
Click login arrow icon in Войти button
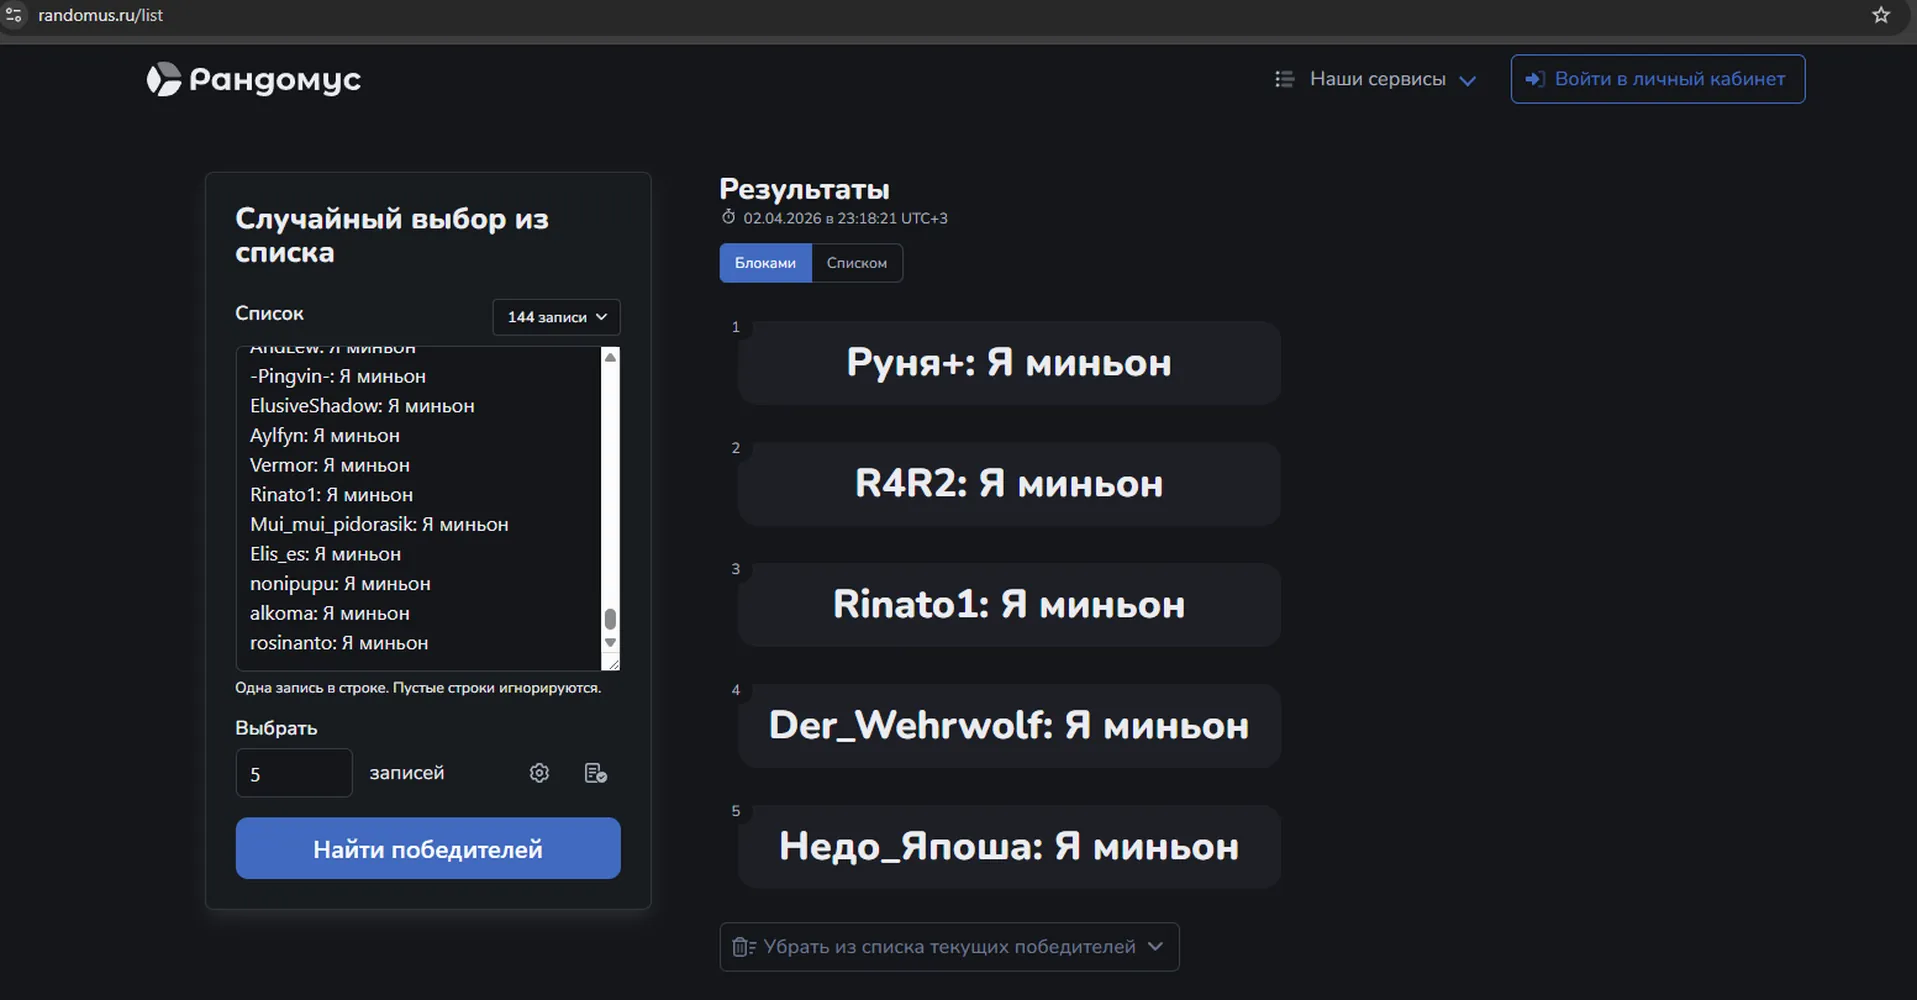click(x=1535, y=79)
